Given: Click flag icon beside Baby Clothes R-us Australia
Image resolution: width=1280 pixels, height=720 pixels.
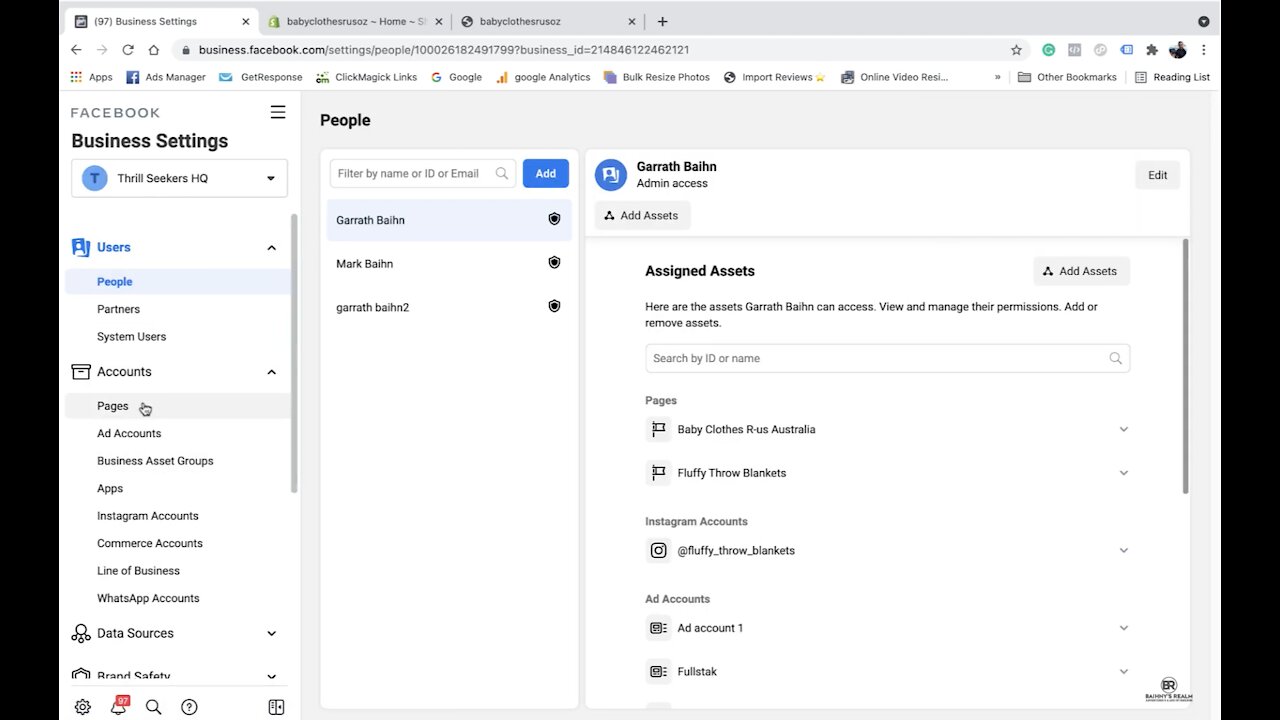Looking at the screenshot, I should click(x=658, y=429).
